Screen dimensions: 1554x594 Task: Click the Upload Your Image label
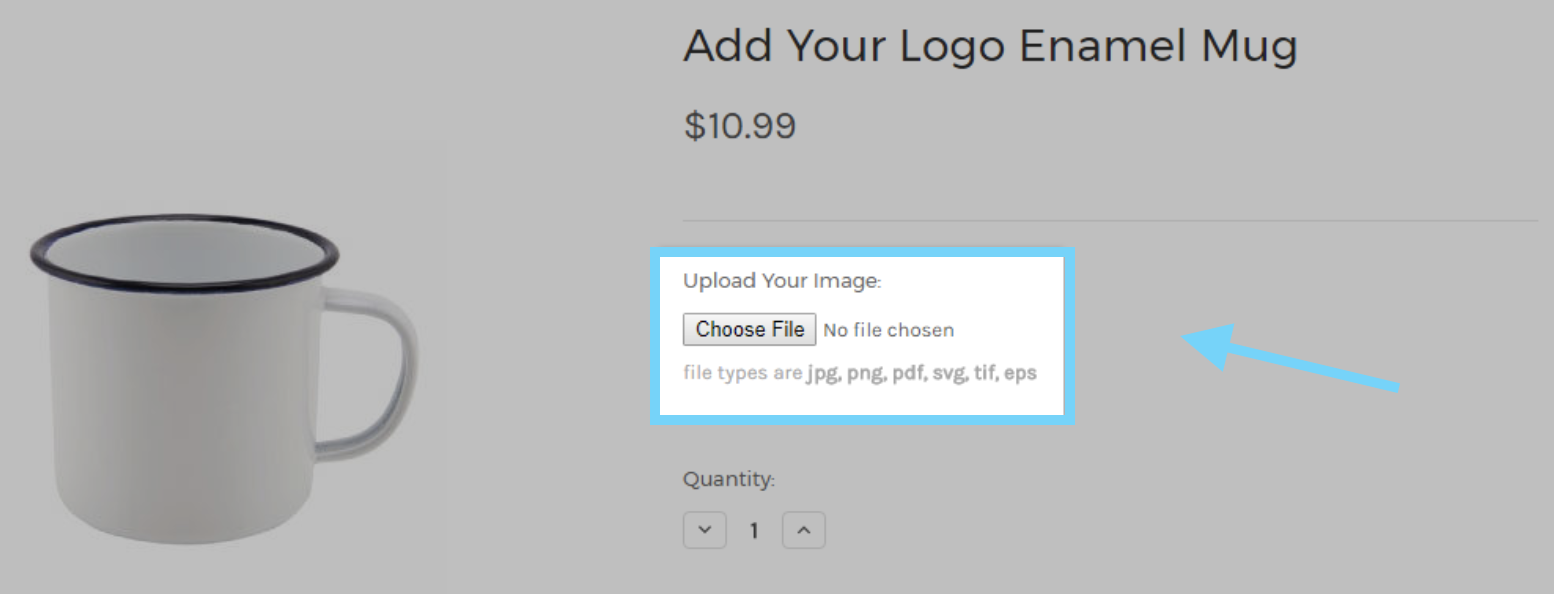782,281
